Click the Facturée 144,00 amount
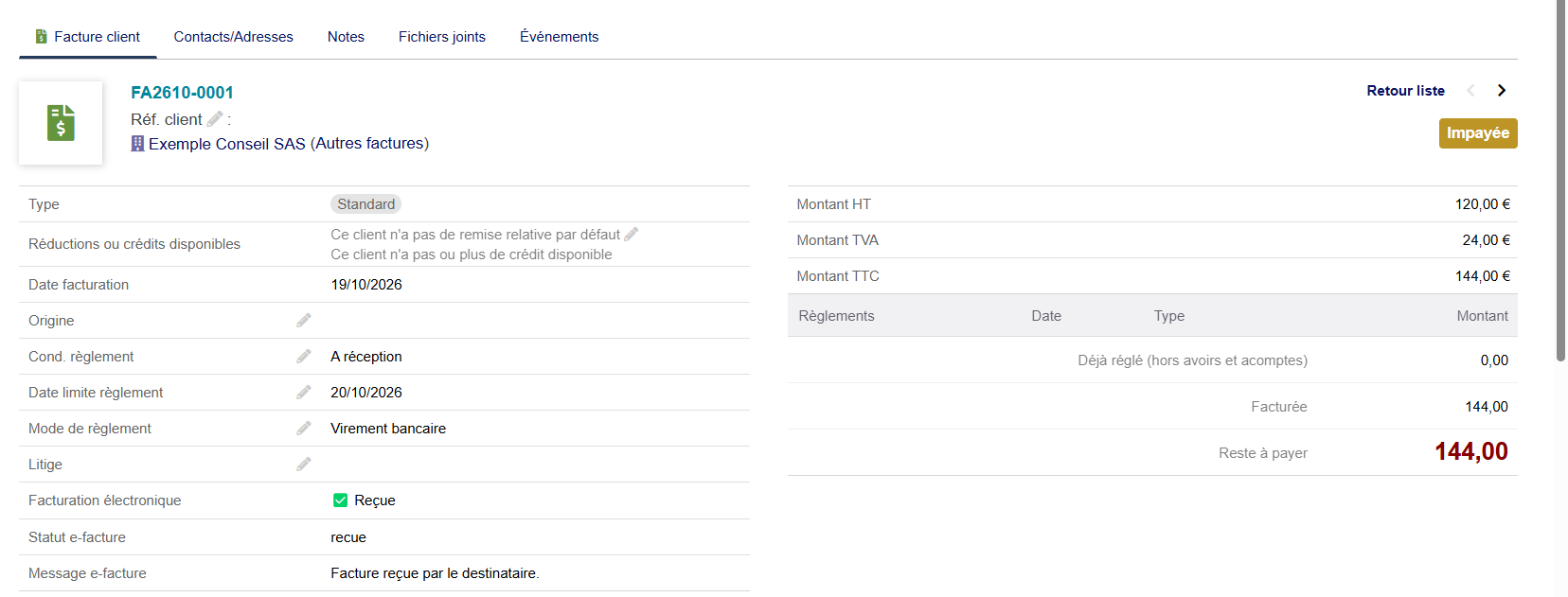Screen dimensions: 1568x597 click(x=1486, y=407)
